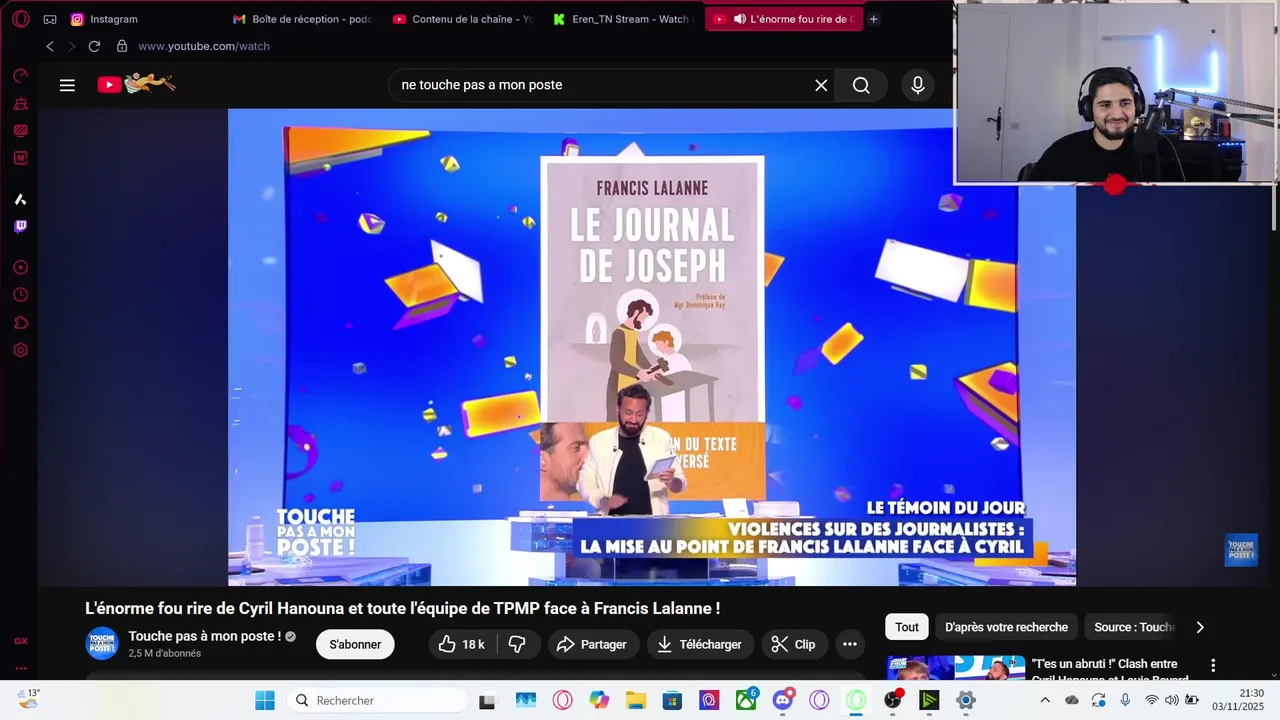Image resolution: width=1280 pixels, height=720 pixels.
Task: Switch to Contenu de la chaîne tab
Action: coord(463,19)
